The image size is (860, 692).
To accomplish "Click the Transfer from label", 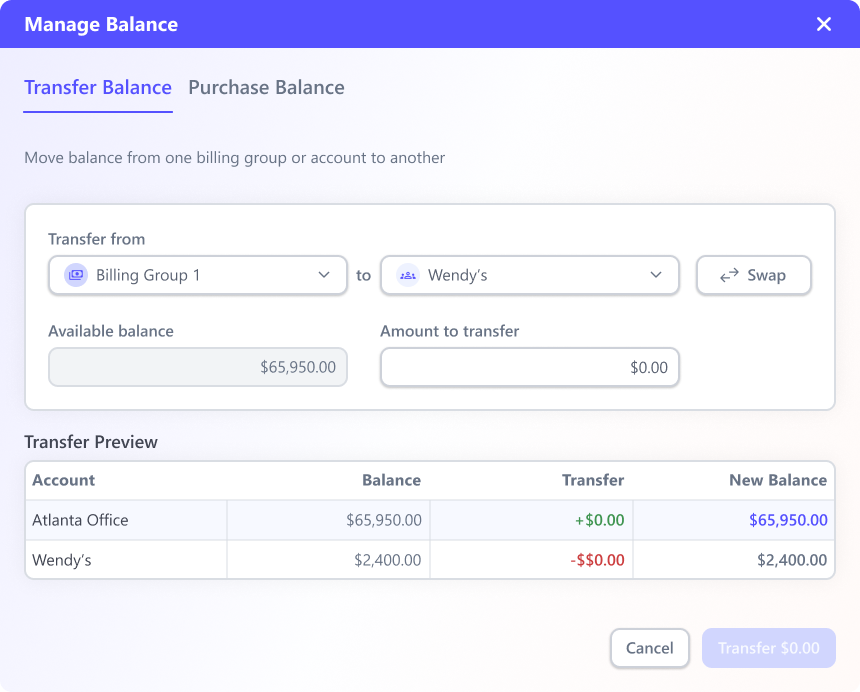I will 97,239.
